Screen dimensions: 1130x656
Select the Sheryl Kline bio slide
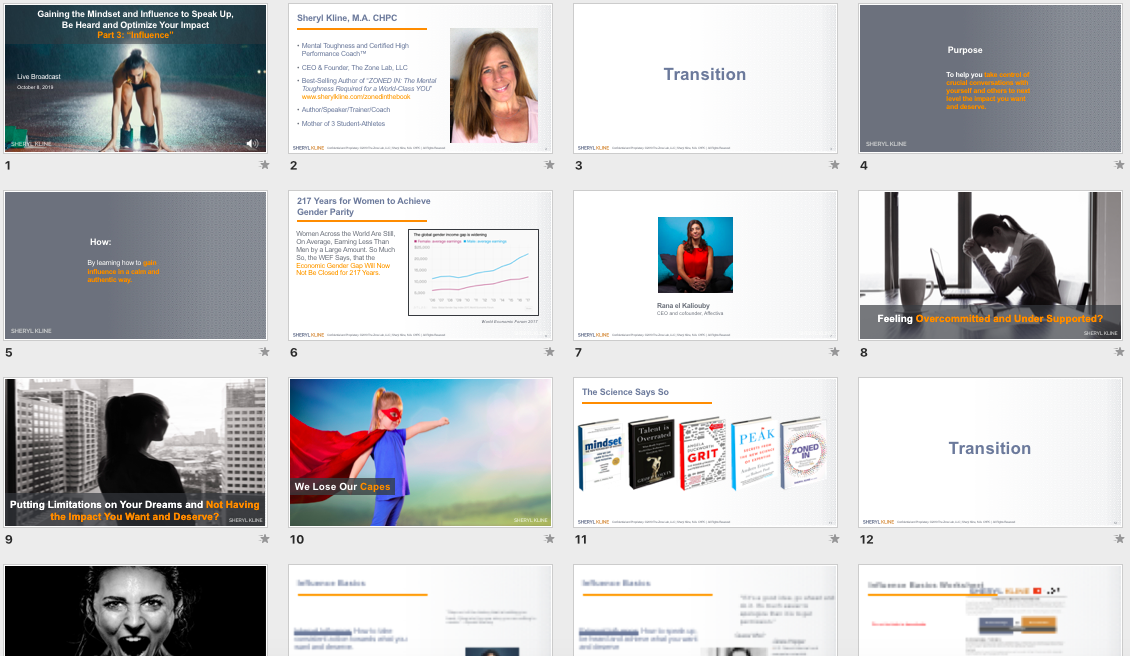(420, 78)
